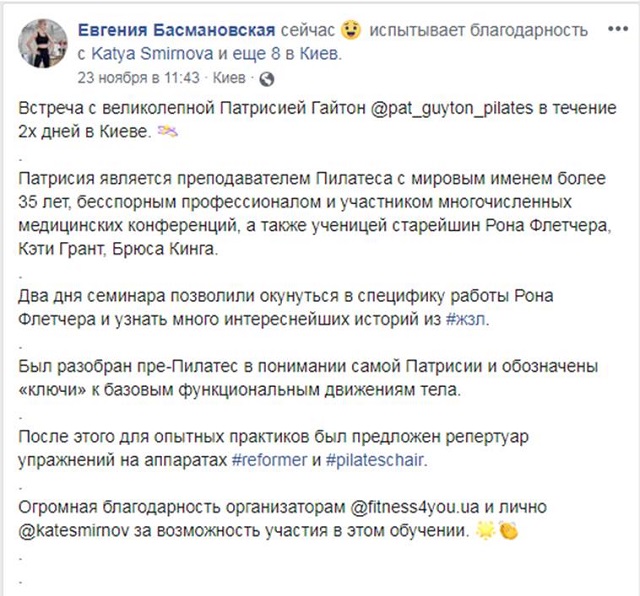Screen dimensions: 640x596
Task: Click the @fitness4you.ua mention
Action: pyautogui.click(x=415, y=507)
